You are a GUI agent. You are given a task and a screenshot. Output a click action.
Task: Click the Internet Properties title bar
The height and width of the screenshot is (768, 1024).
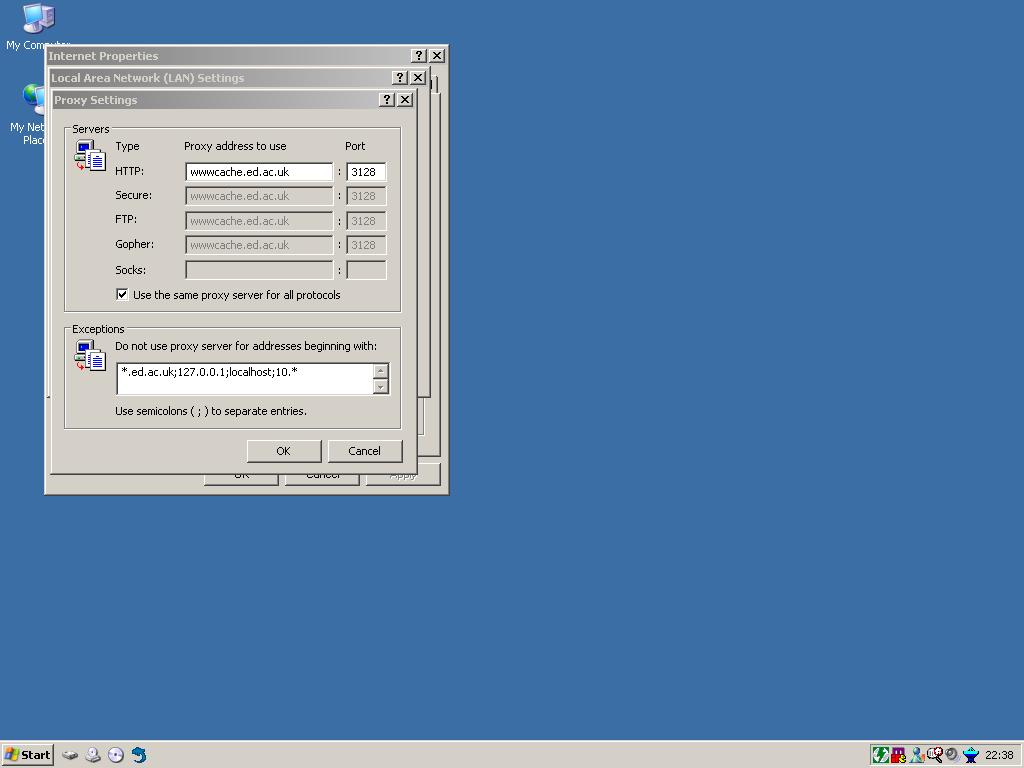click(x=229, y=56)
